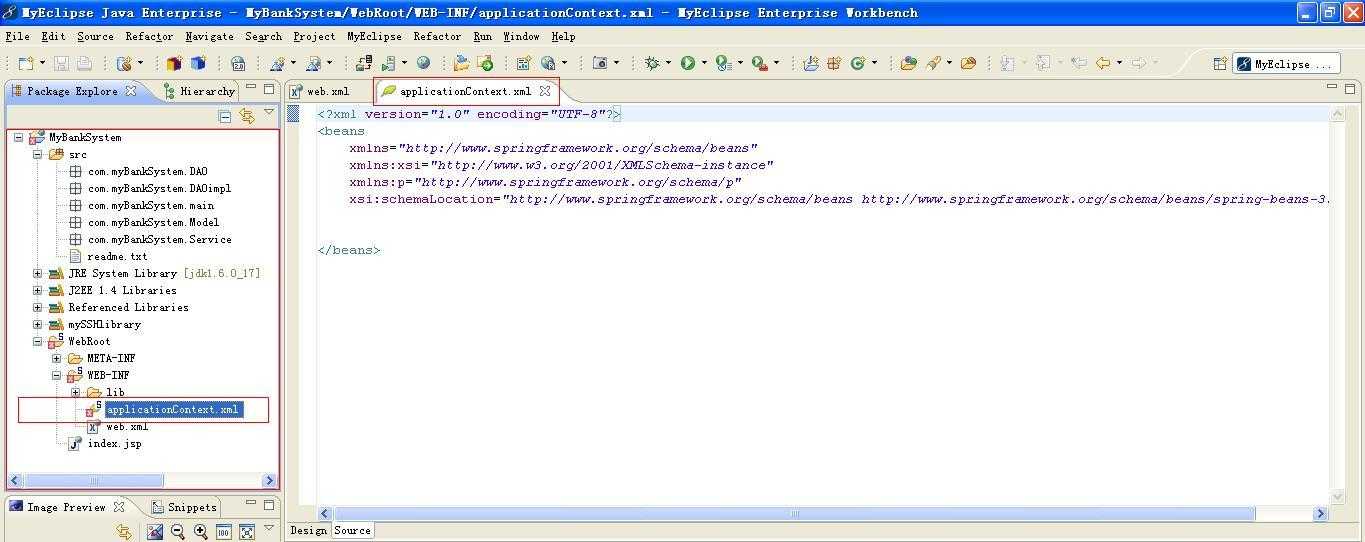Click the camera capture toolbar icon
Image resolution: width=1365 pixels, height=542 pixels.
tap(600, 63)
